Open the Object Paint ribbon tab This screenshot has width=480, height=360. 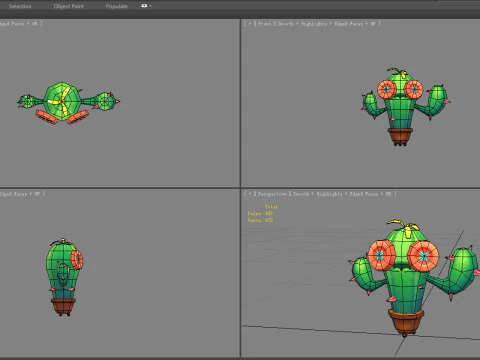tap(69, 6)
